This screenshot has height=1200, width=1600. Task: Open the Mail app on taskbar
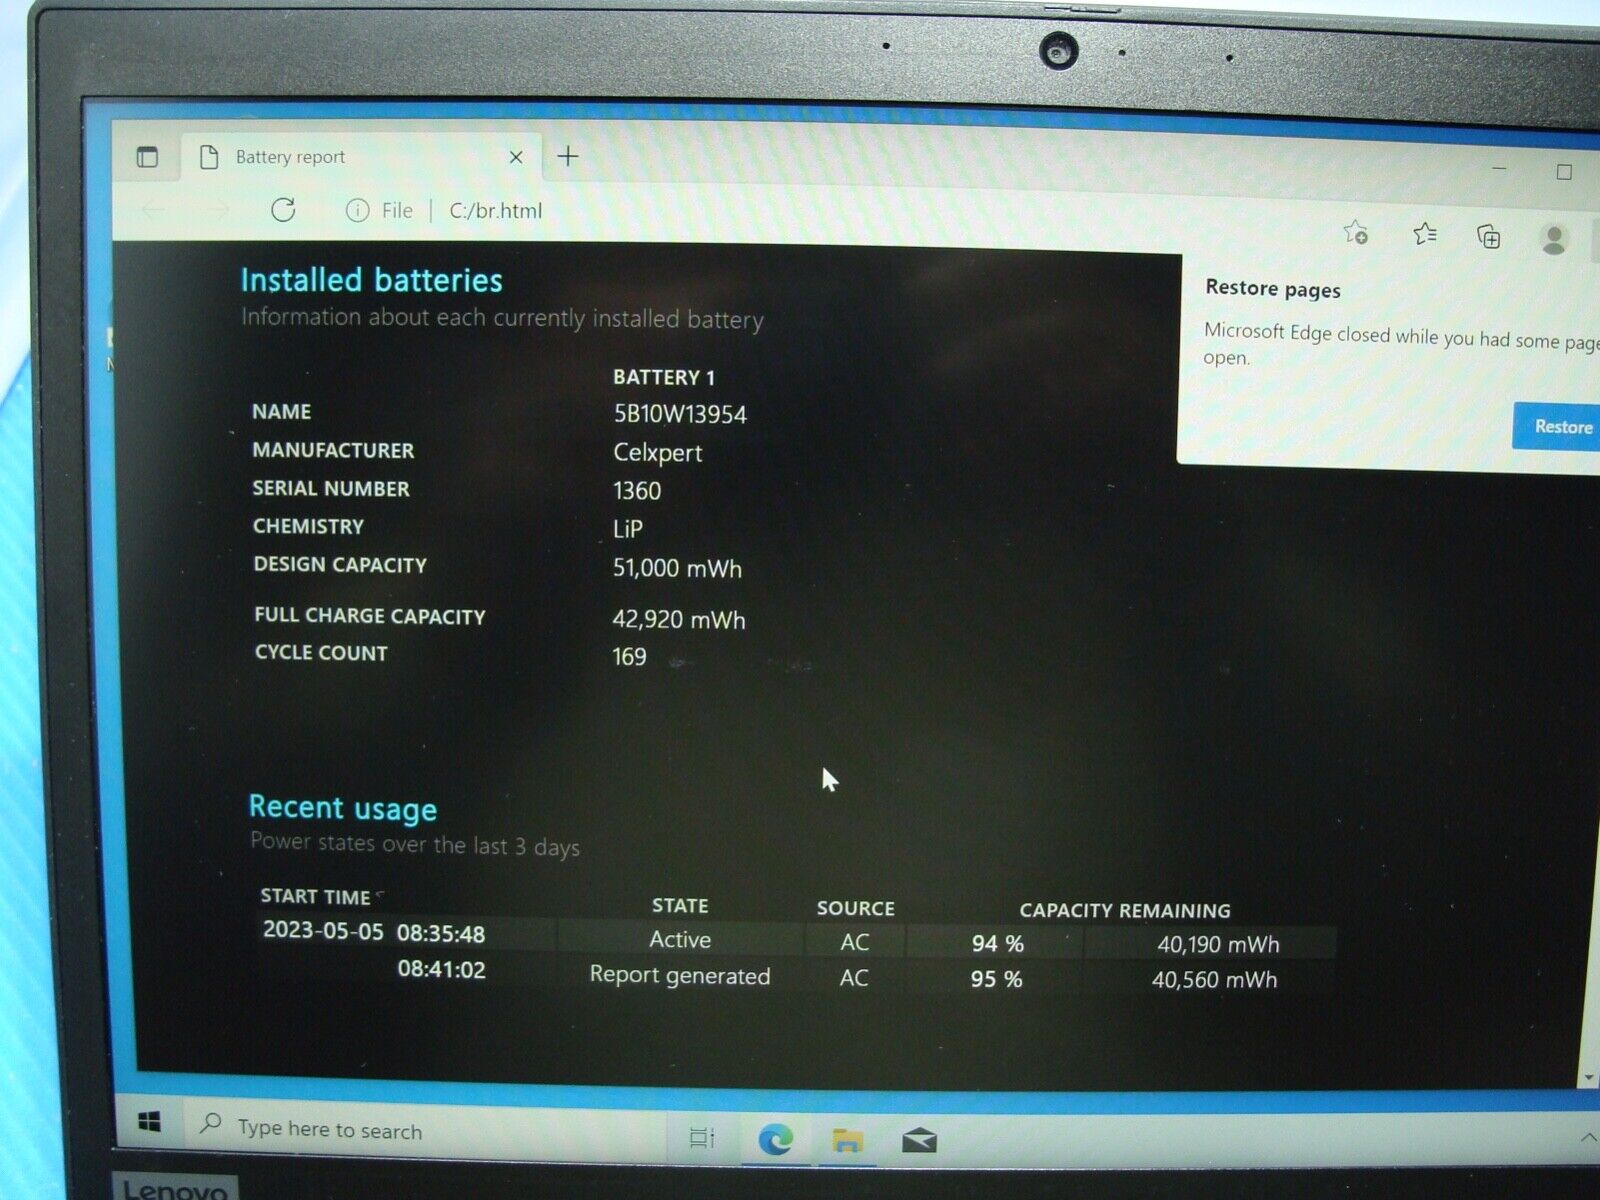click(x=919, y=1140)
